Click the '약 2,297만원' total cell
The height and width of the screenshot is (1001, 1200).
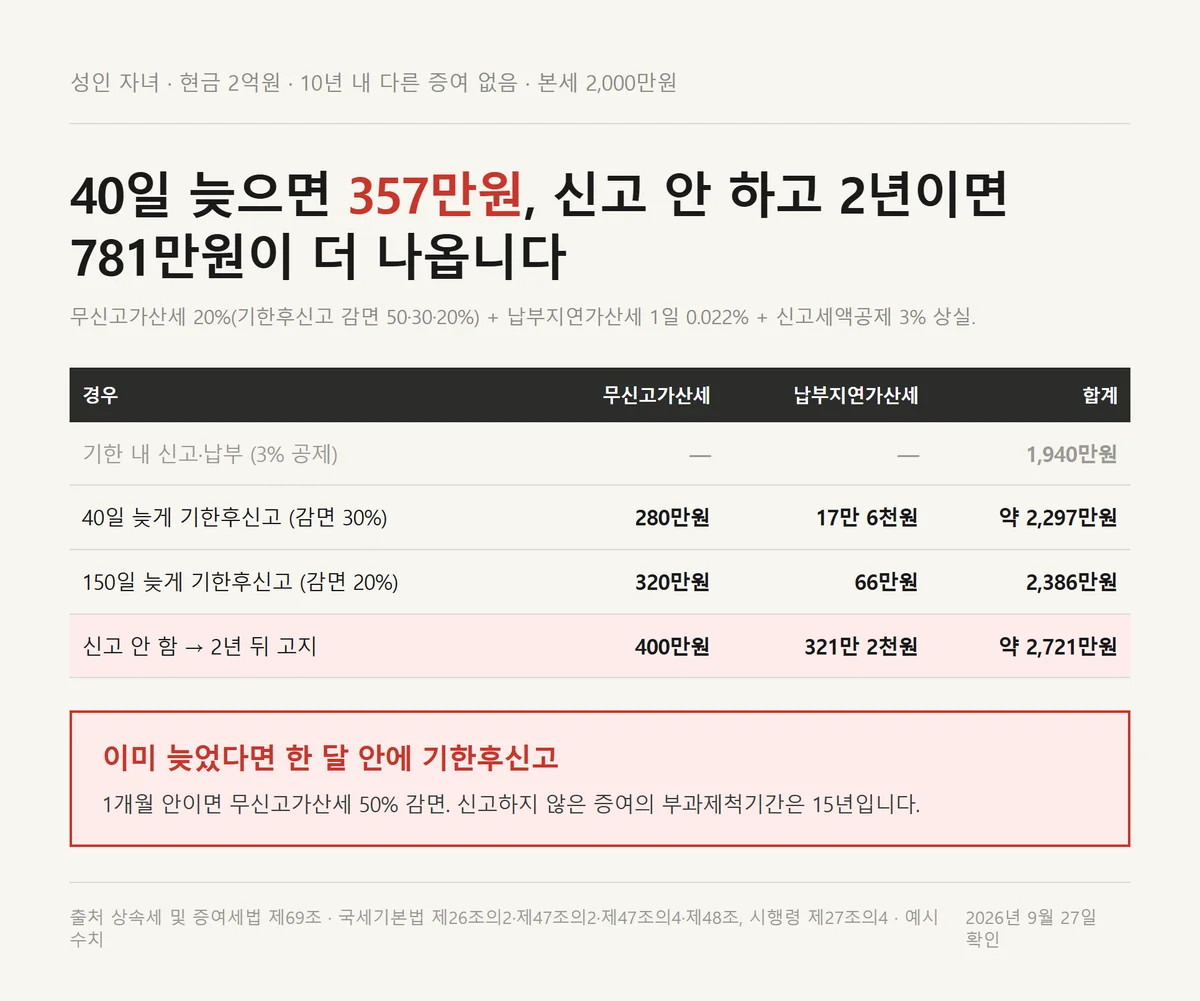coord(1058,518)
